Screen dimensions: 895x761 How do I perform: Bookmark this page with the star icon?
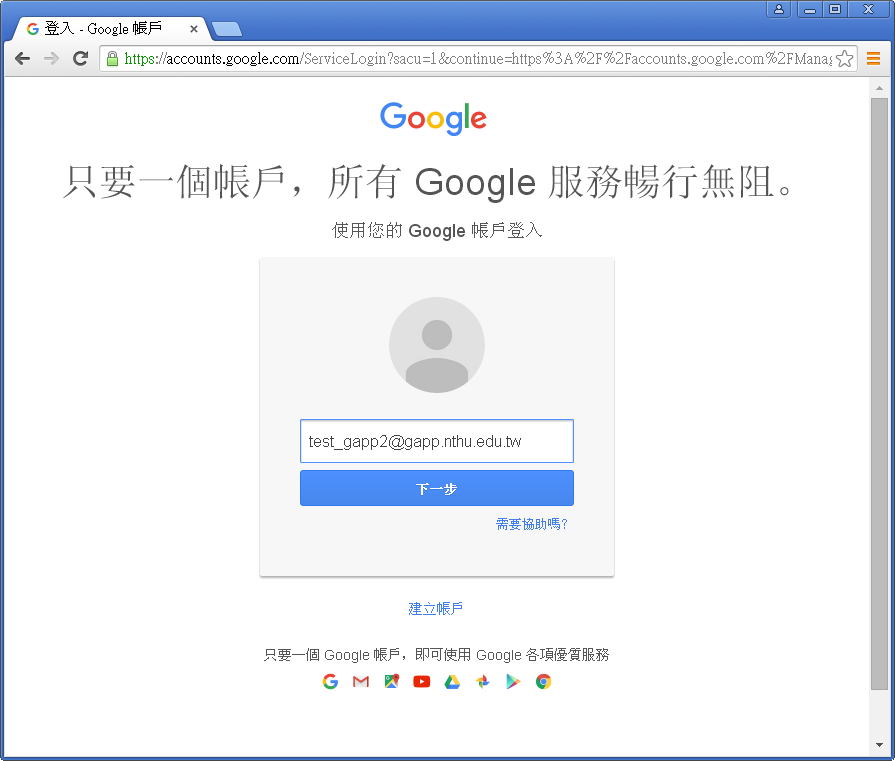[x=844, y=59]
